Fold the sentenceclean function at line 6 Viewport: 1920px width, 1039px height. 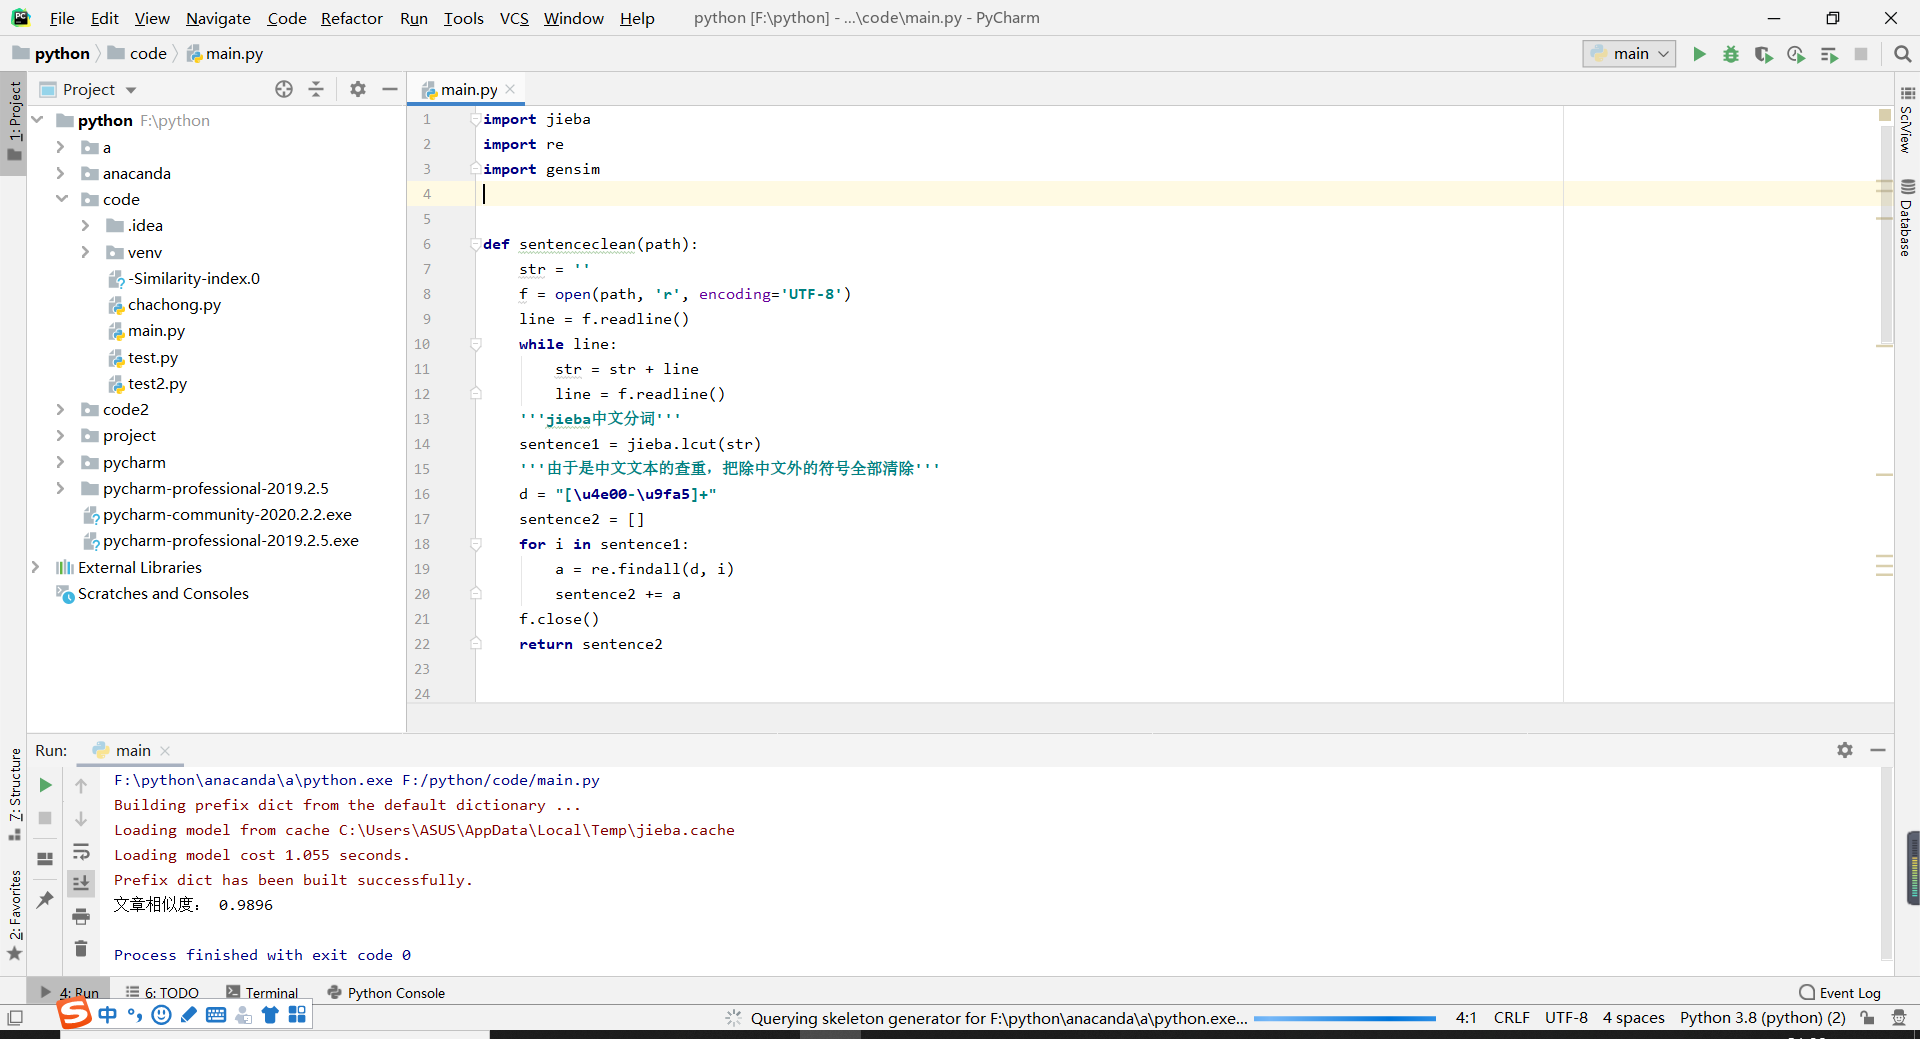pyautogui.click(x=475, y=244)
